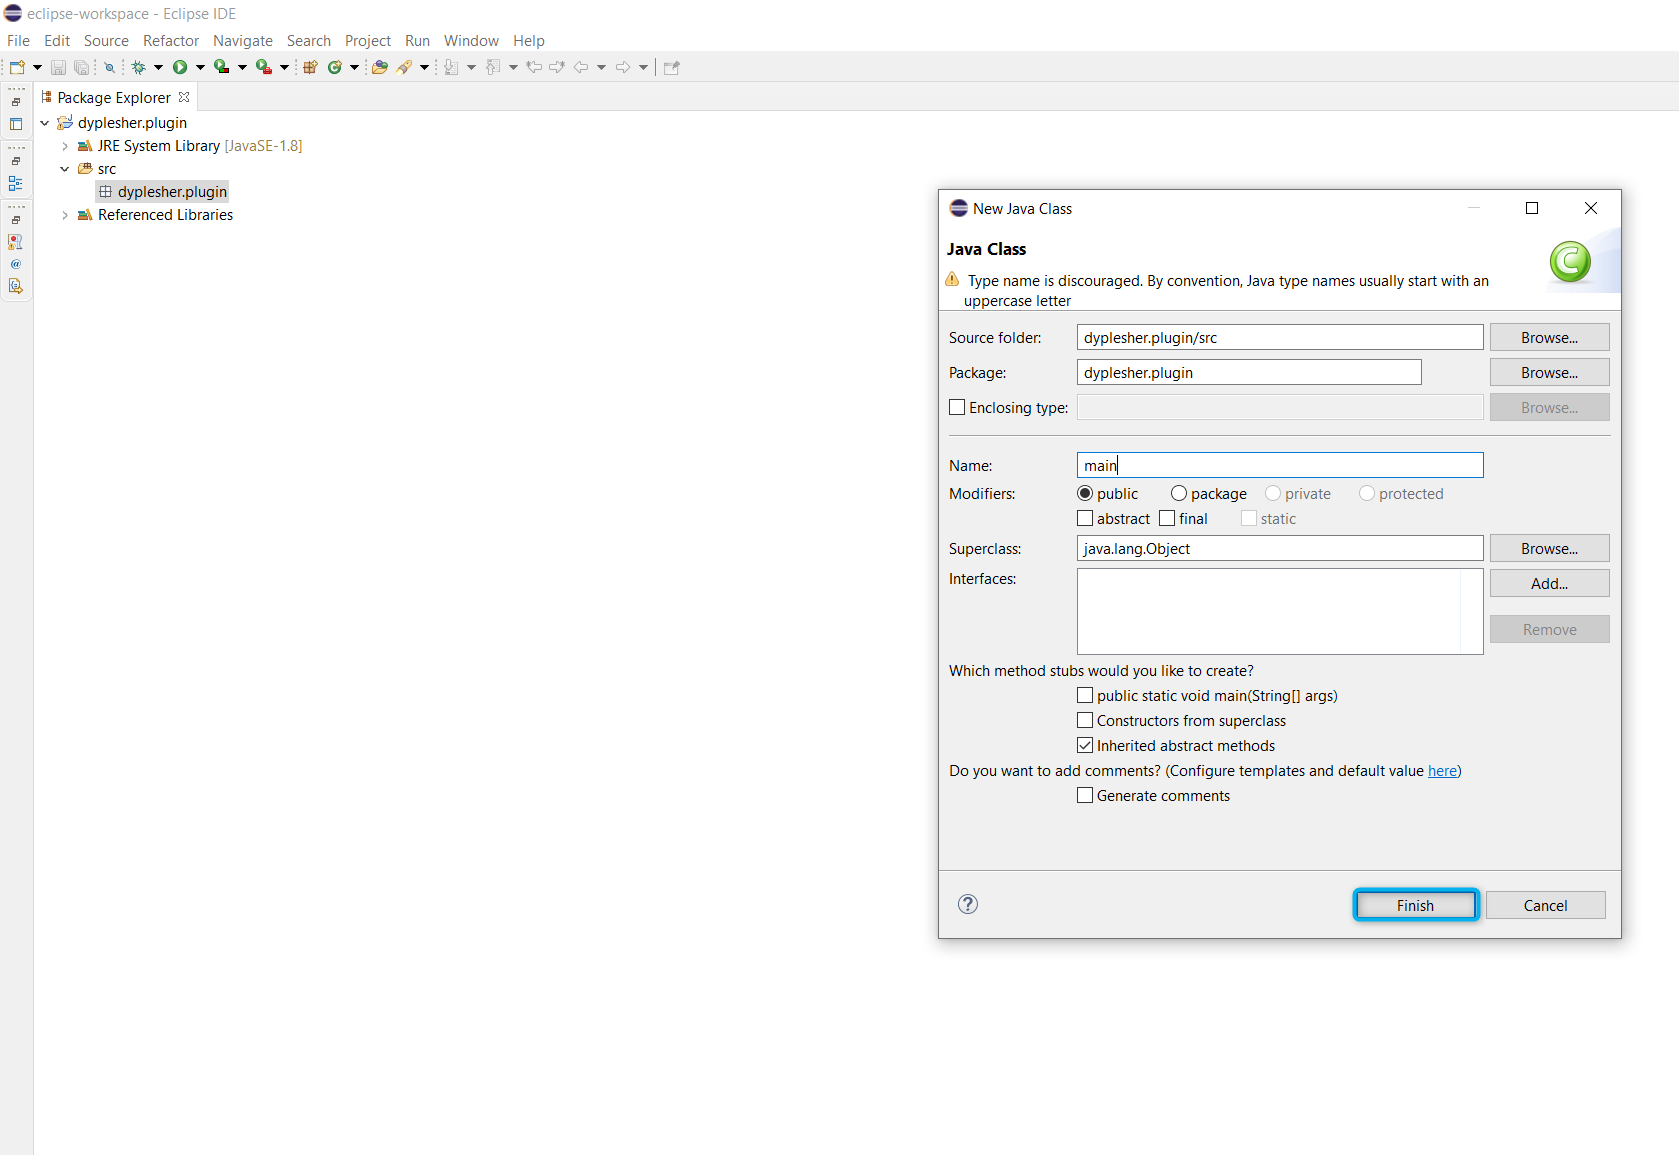
Task: Collapse the dyplesher.plugin project node
Action: pyautogui.click(x=44, y=123)
